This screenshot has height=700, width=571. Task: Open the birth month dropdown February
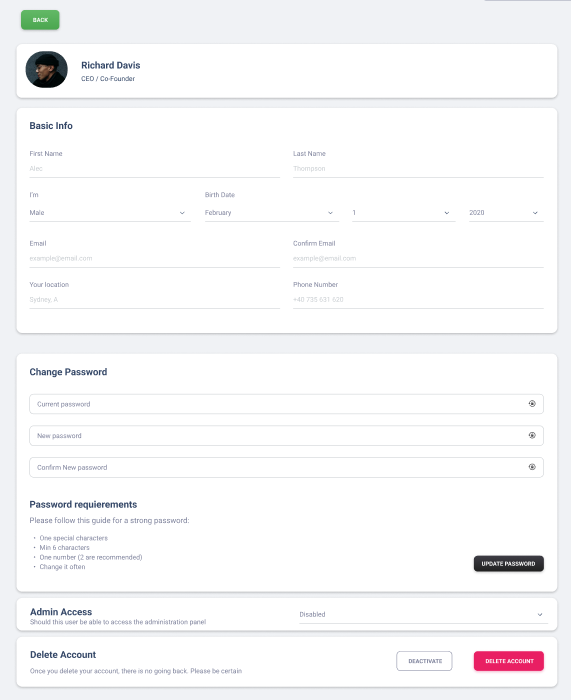tap(271, 212)
